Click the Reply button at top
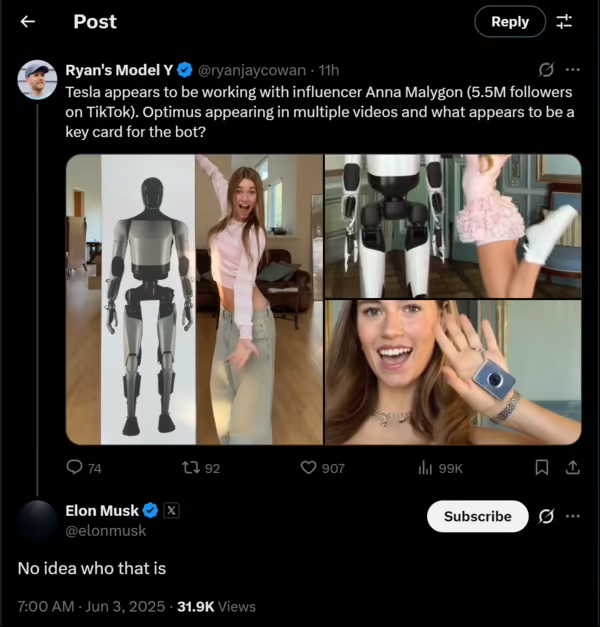Viewport: 600px width, 627px height. (510, 21)
